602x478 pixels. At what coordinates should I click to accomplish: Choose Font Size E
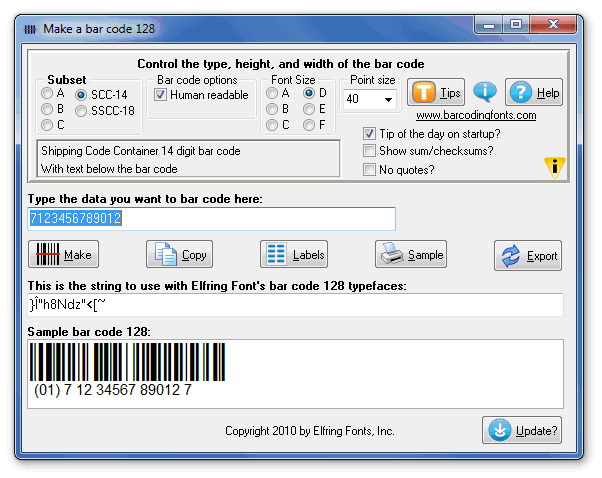(x=309, y=109)
